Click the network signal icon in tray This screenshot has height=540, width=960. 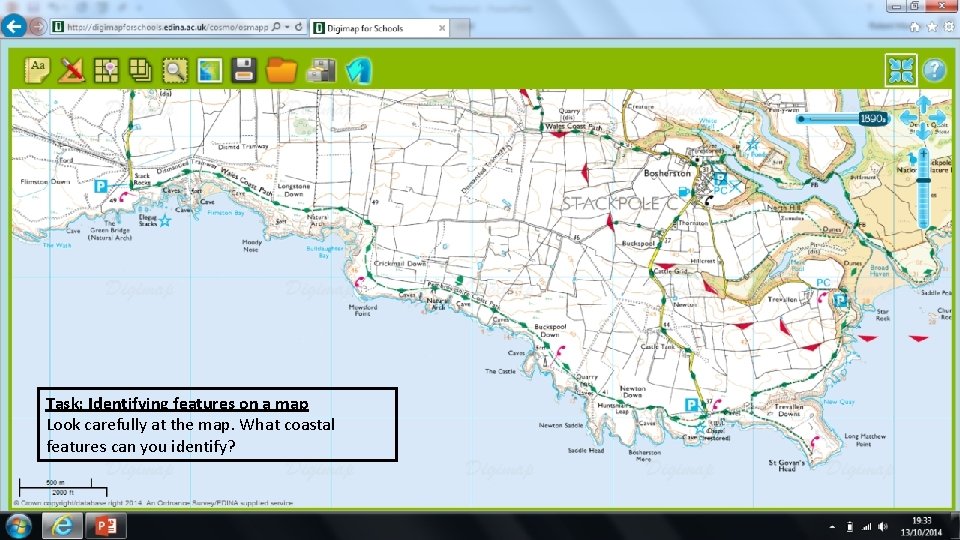coord(866,527)
